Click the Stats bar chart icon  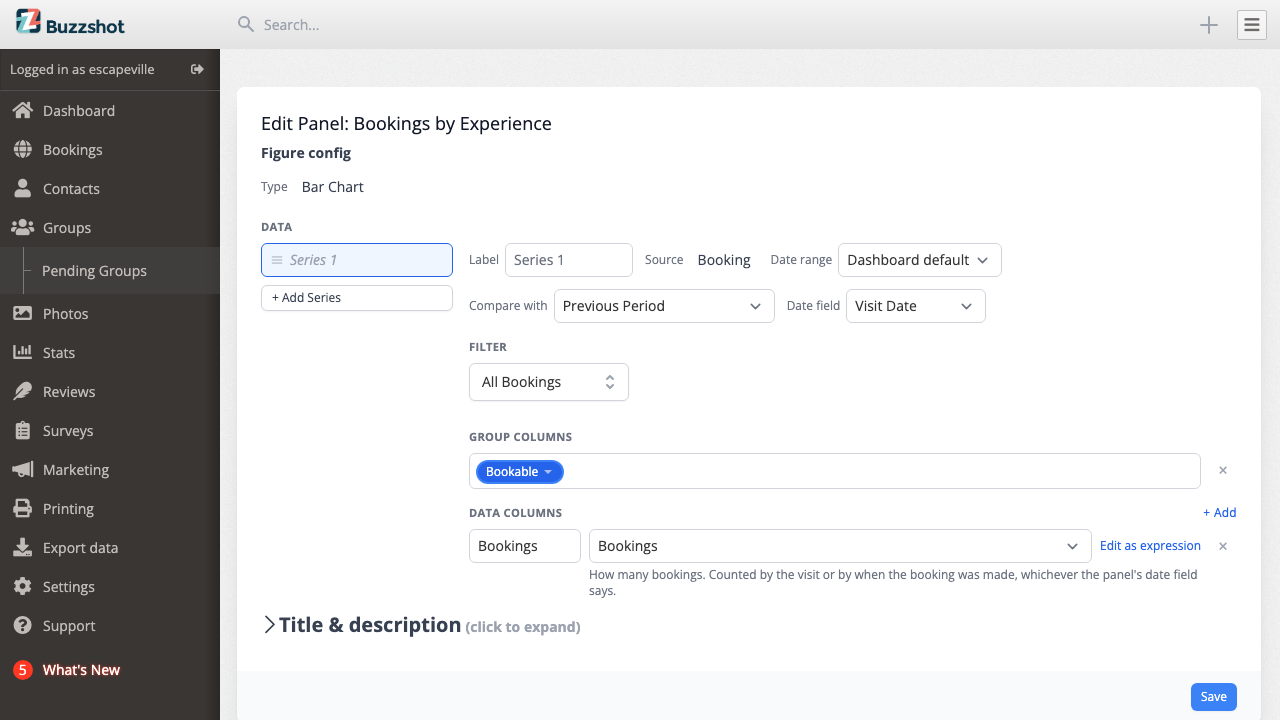coord(22,352)
